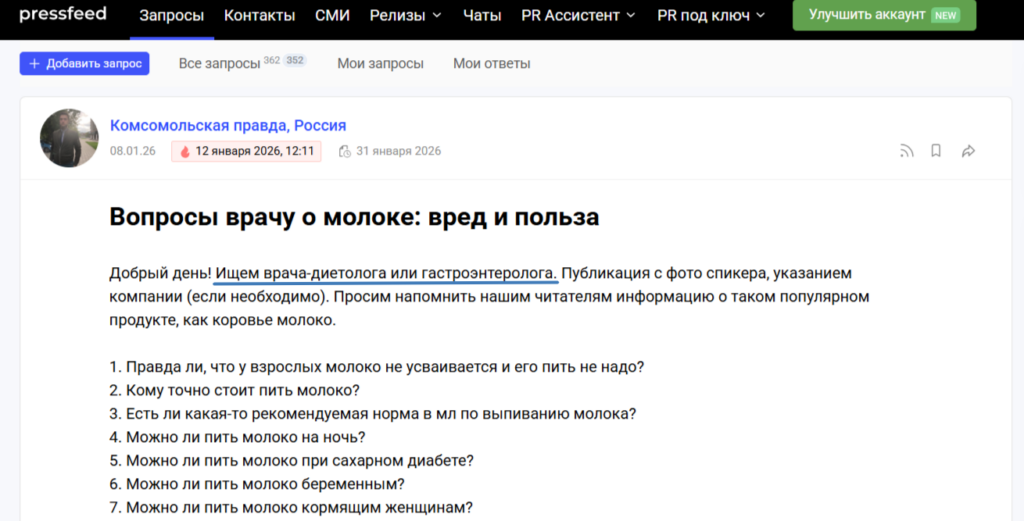Click question 5 about сахарном диабете

tap(291, 461)
